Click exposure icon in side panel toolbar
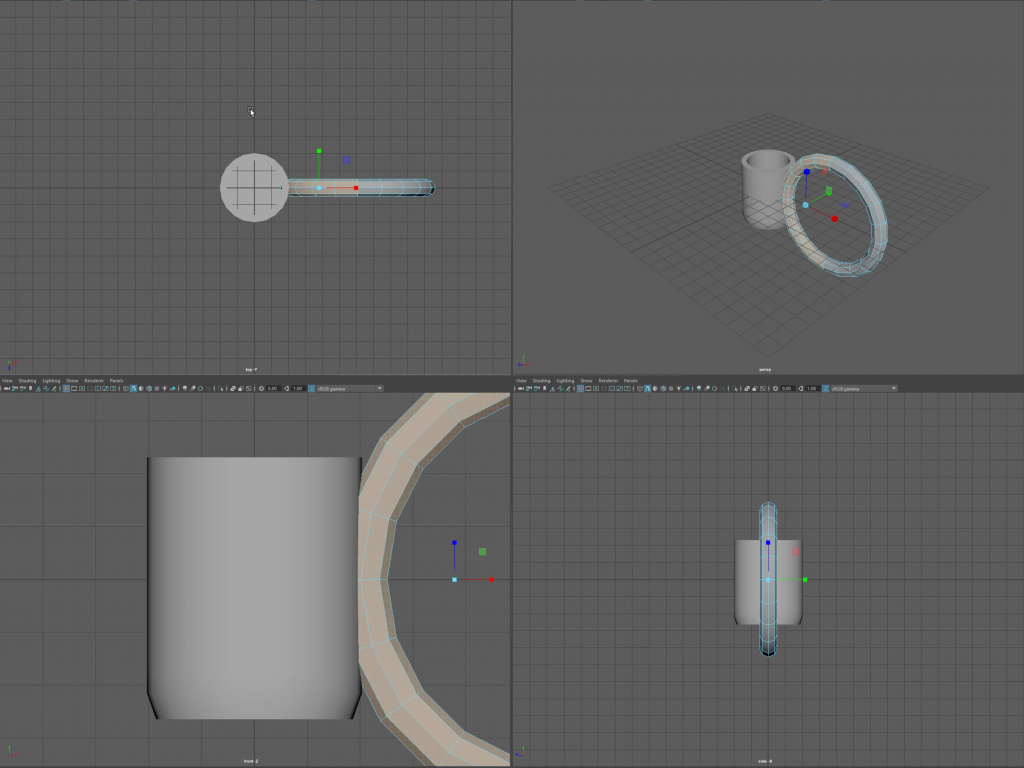Screen dimensions: 1024x768 pos(775,388)
